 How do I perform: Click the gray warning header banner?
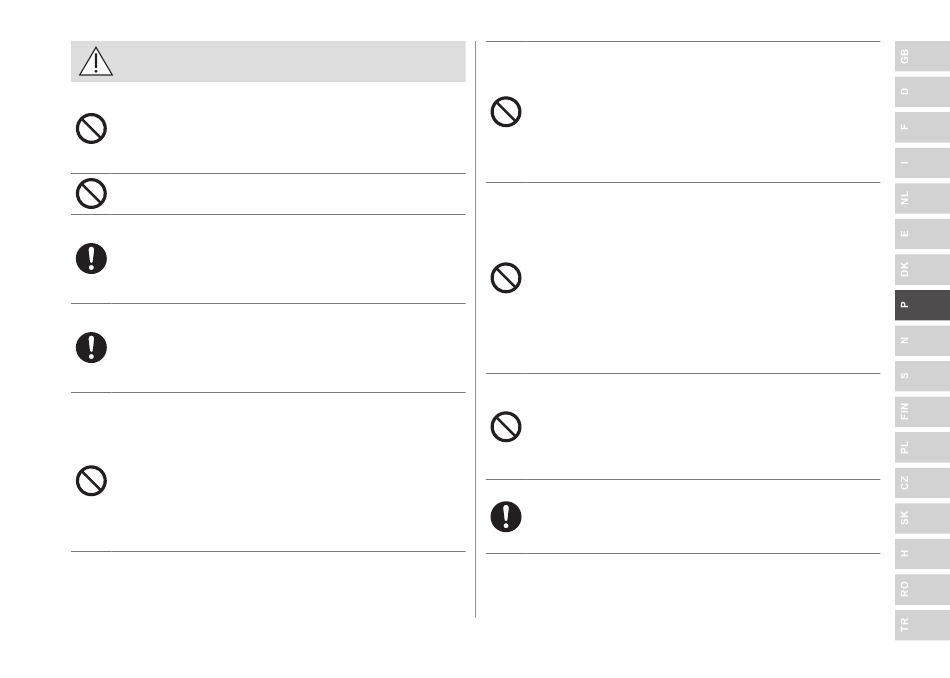click(x=268, y=61)
